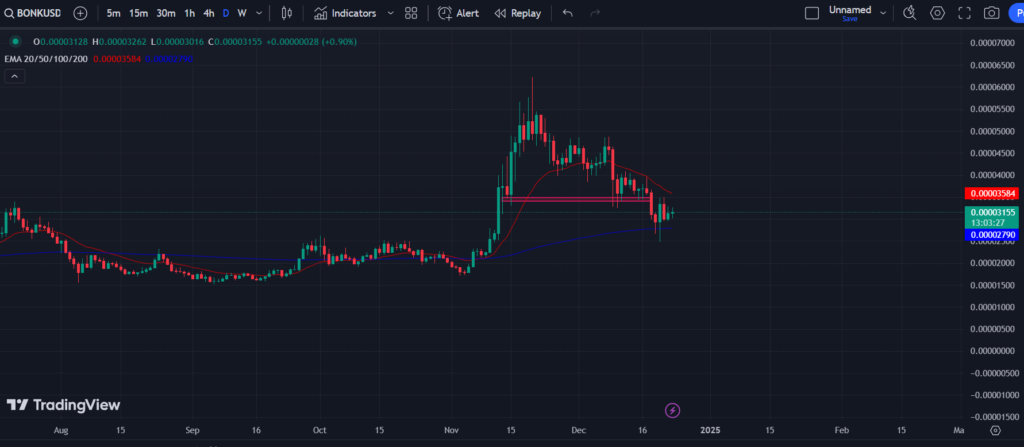Click the blue Publish button

click(1016, 13)
